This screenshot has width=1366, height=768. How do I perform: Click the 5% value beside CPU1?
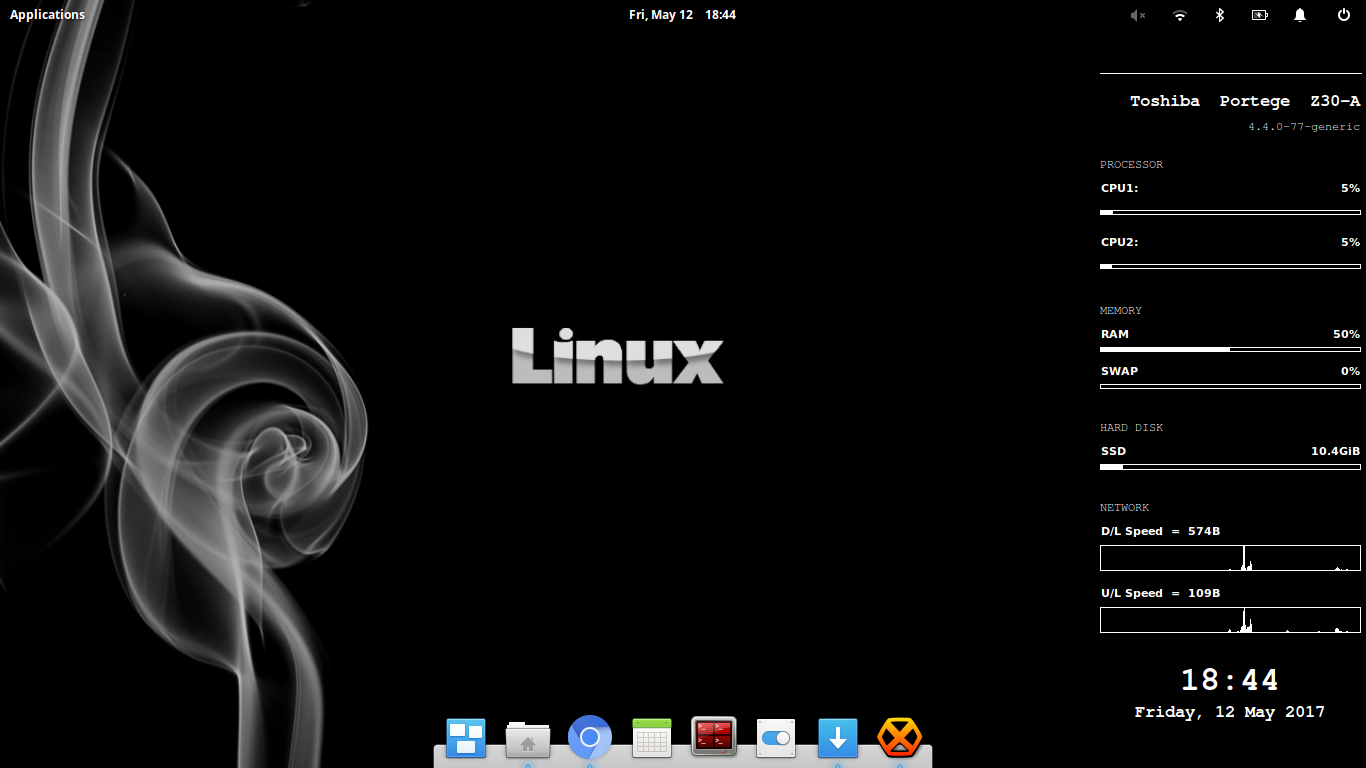(1350, 188)
